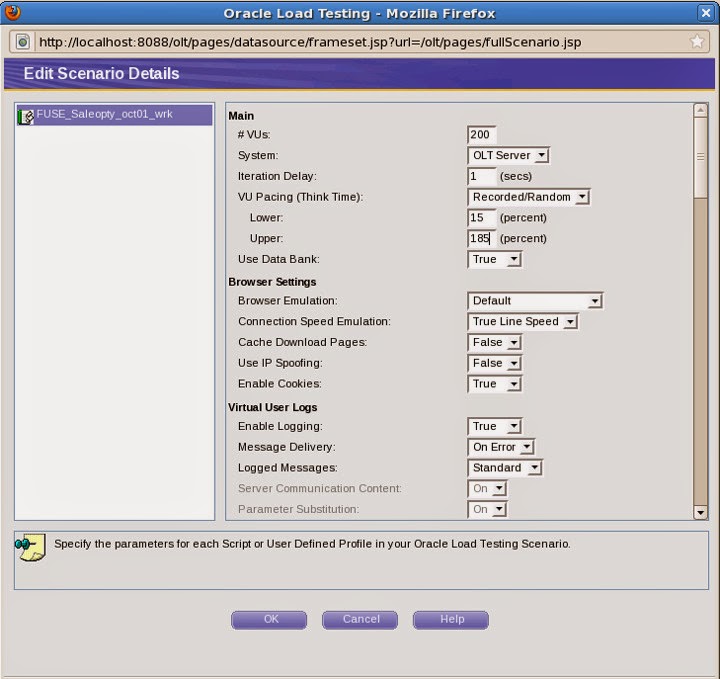The image size is (720, 679).
Task: Open the Enable Logging dropdown
Action: pos(495,426)
